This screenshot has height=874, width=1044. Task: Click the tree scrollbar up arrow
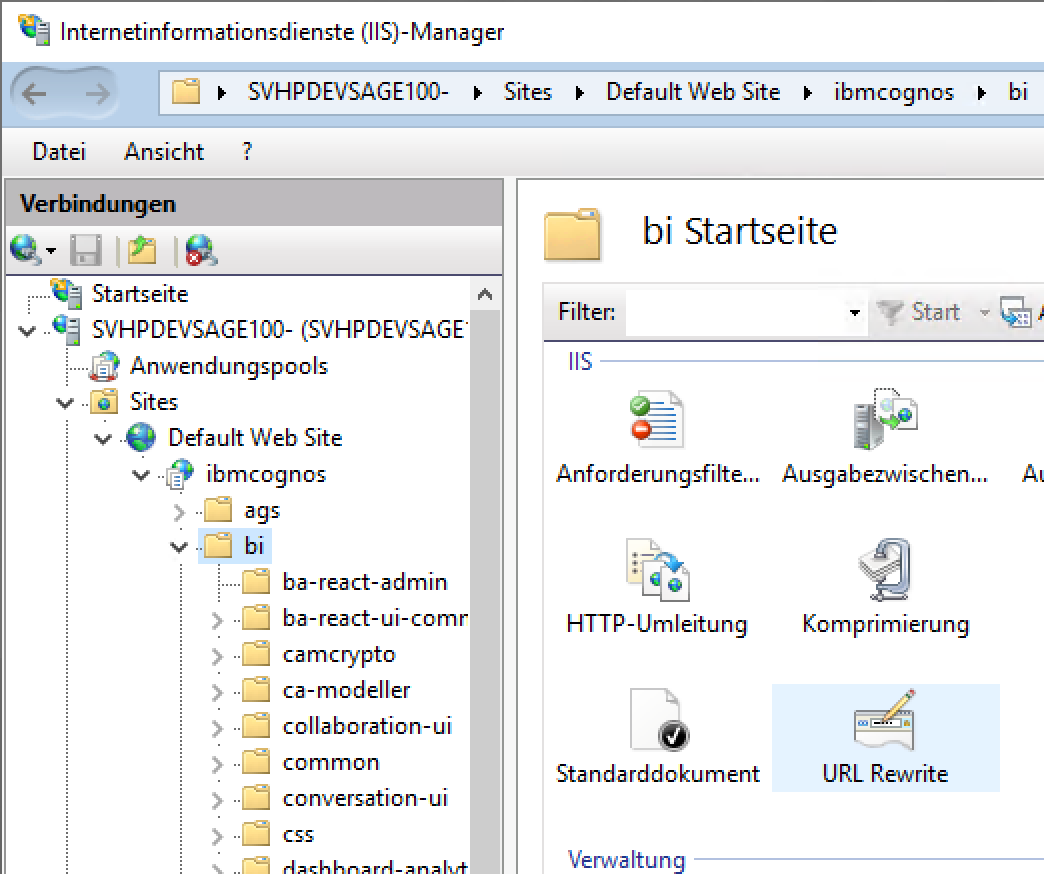click(485, 295)
